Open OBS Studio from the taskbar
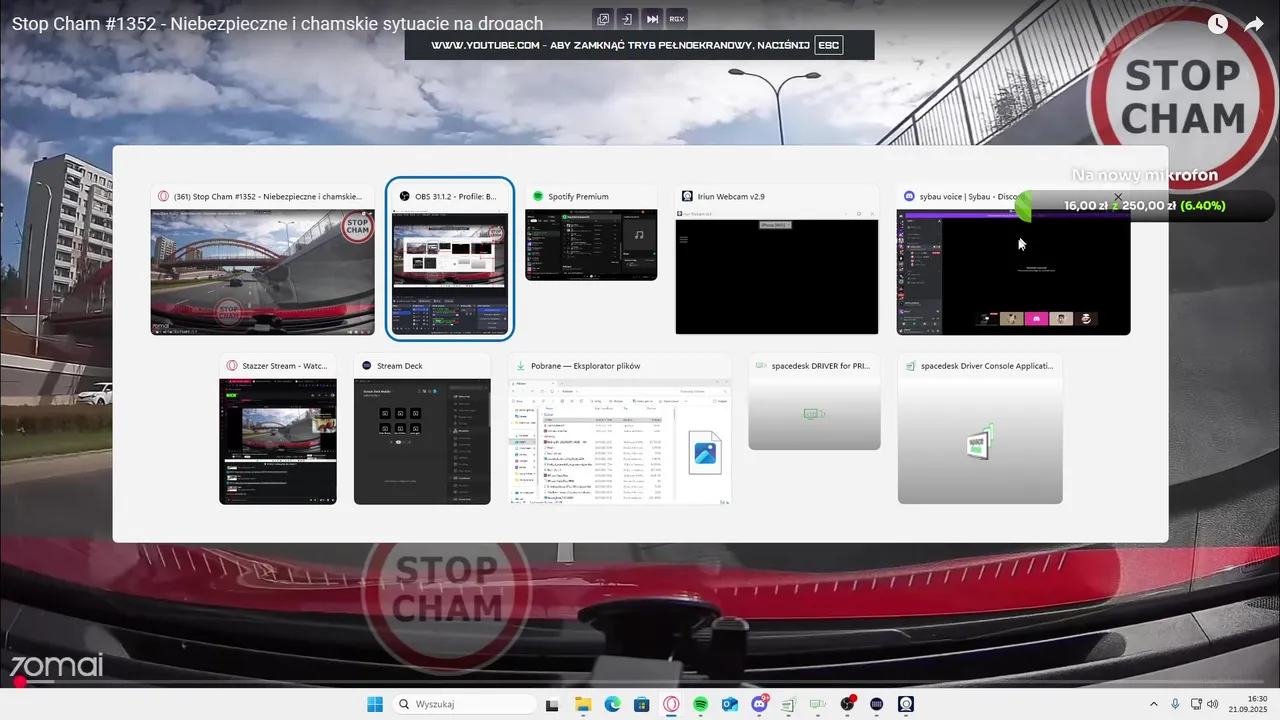This screenshot has width=1280, height=720. point(848,704)
